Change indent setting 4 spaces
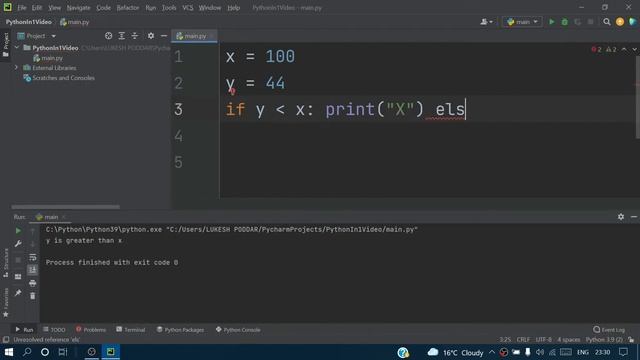Image resolution: width=640 pixels, height=360 pixels. 568,340
